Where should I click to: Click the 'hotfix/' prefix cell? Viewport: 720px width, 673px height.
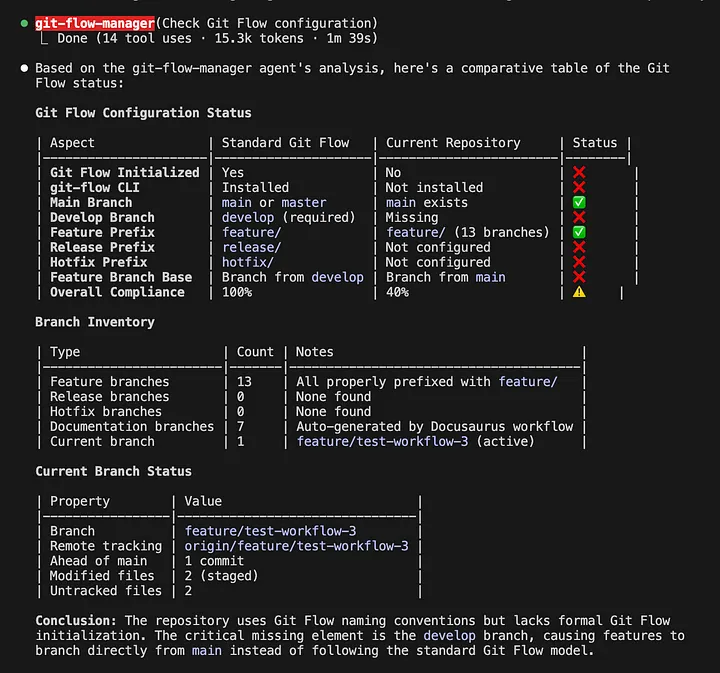point(248,262)
